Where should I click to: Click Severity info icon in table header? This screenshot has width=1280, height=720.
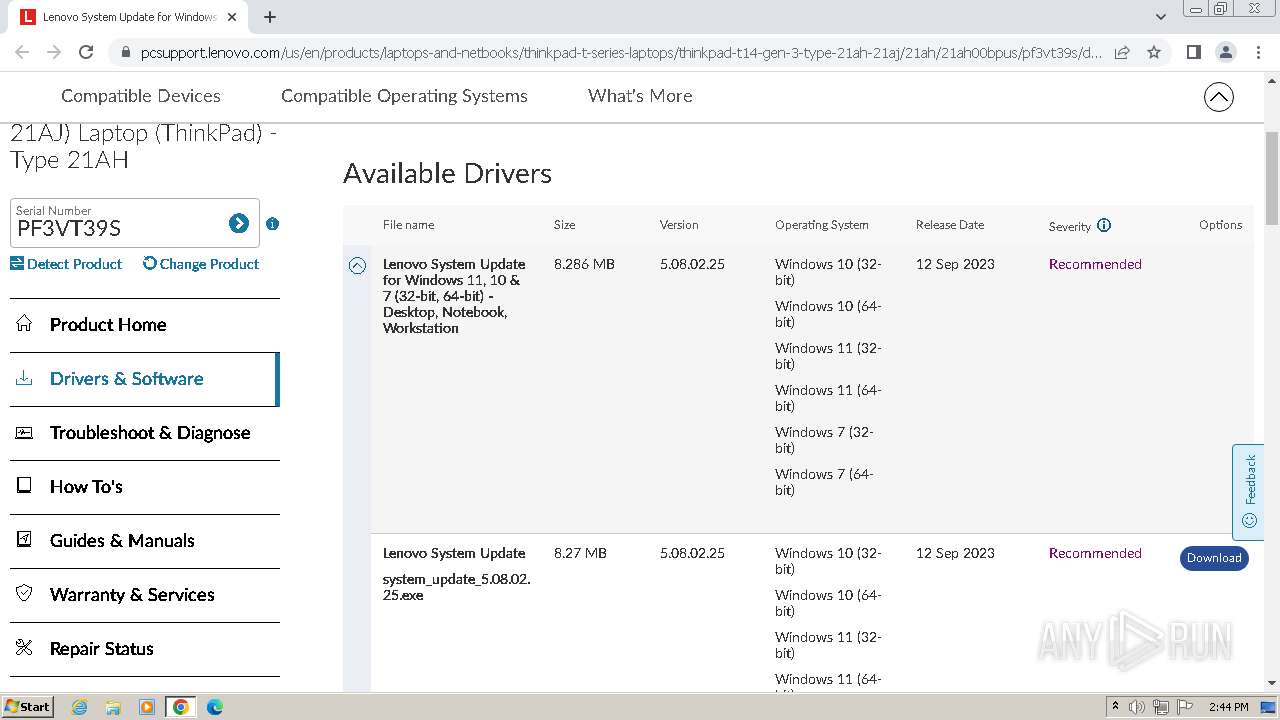(x=1104, y=225)
